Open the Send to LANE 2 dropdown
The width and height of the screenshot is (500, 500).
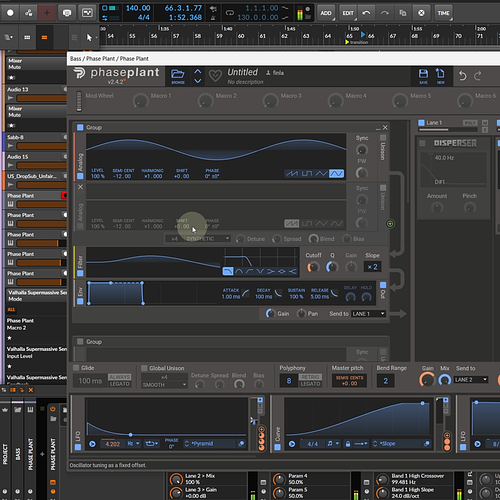click(x=471, y=380)
